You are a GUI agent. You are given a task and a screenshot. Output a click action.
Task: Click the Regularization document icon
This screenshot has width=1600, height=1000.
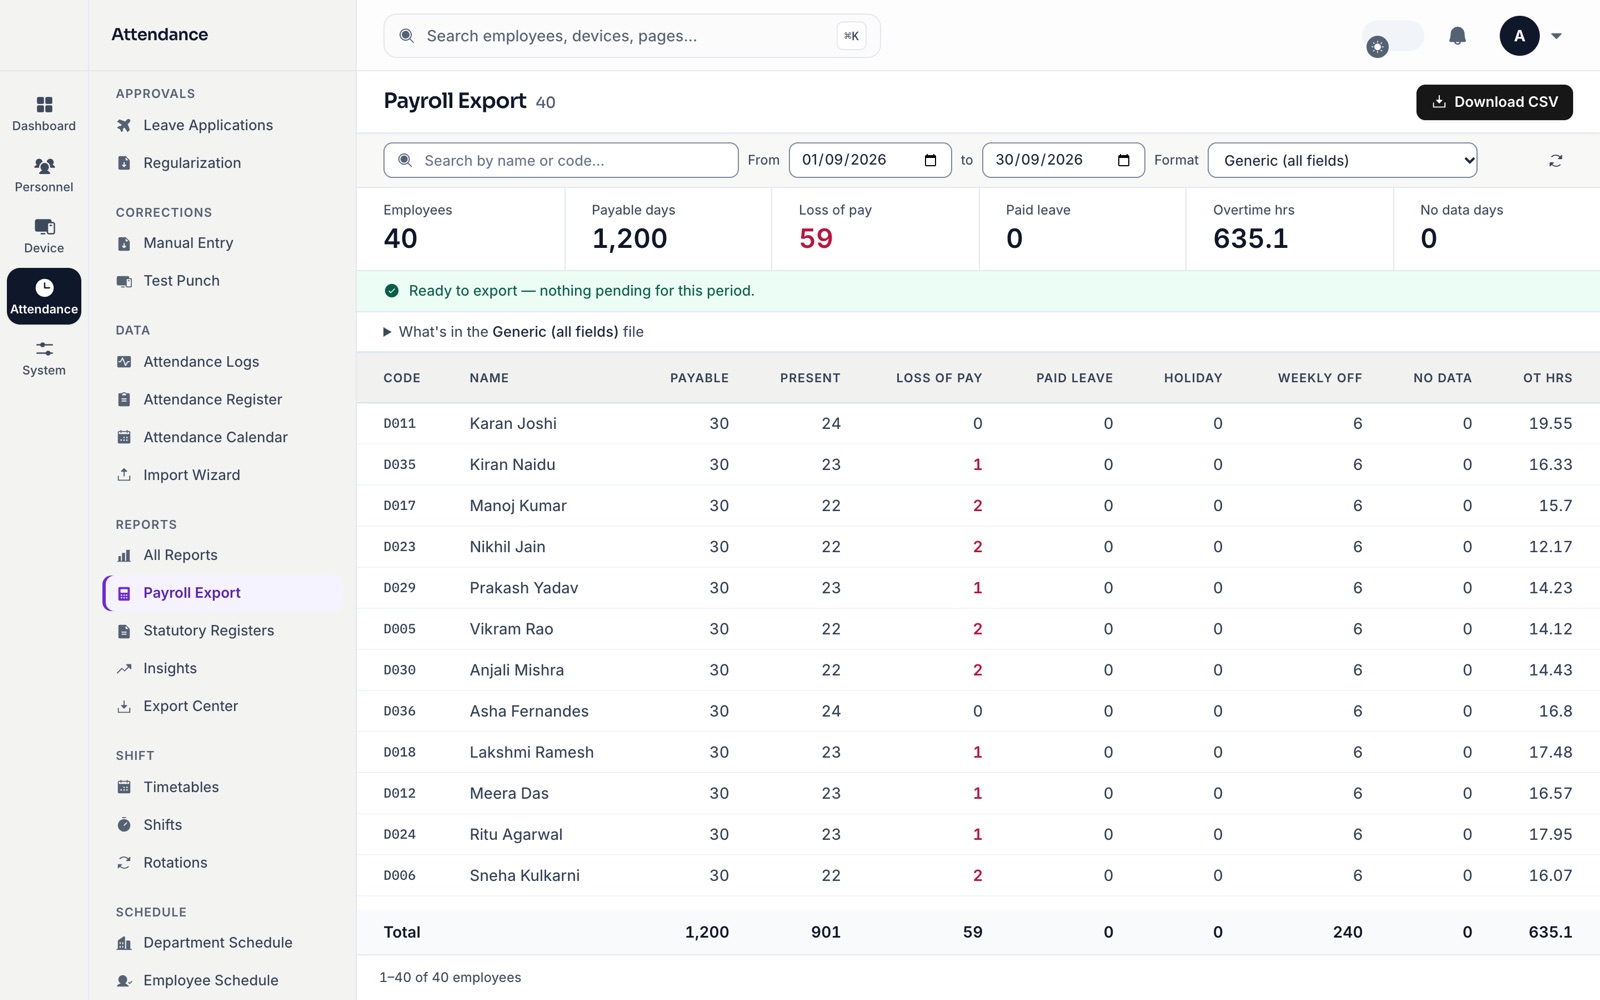point(124,163)
